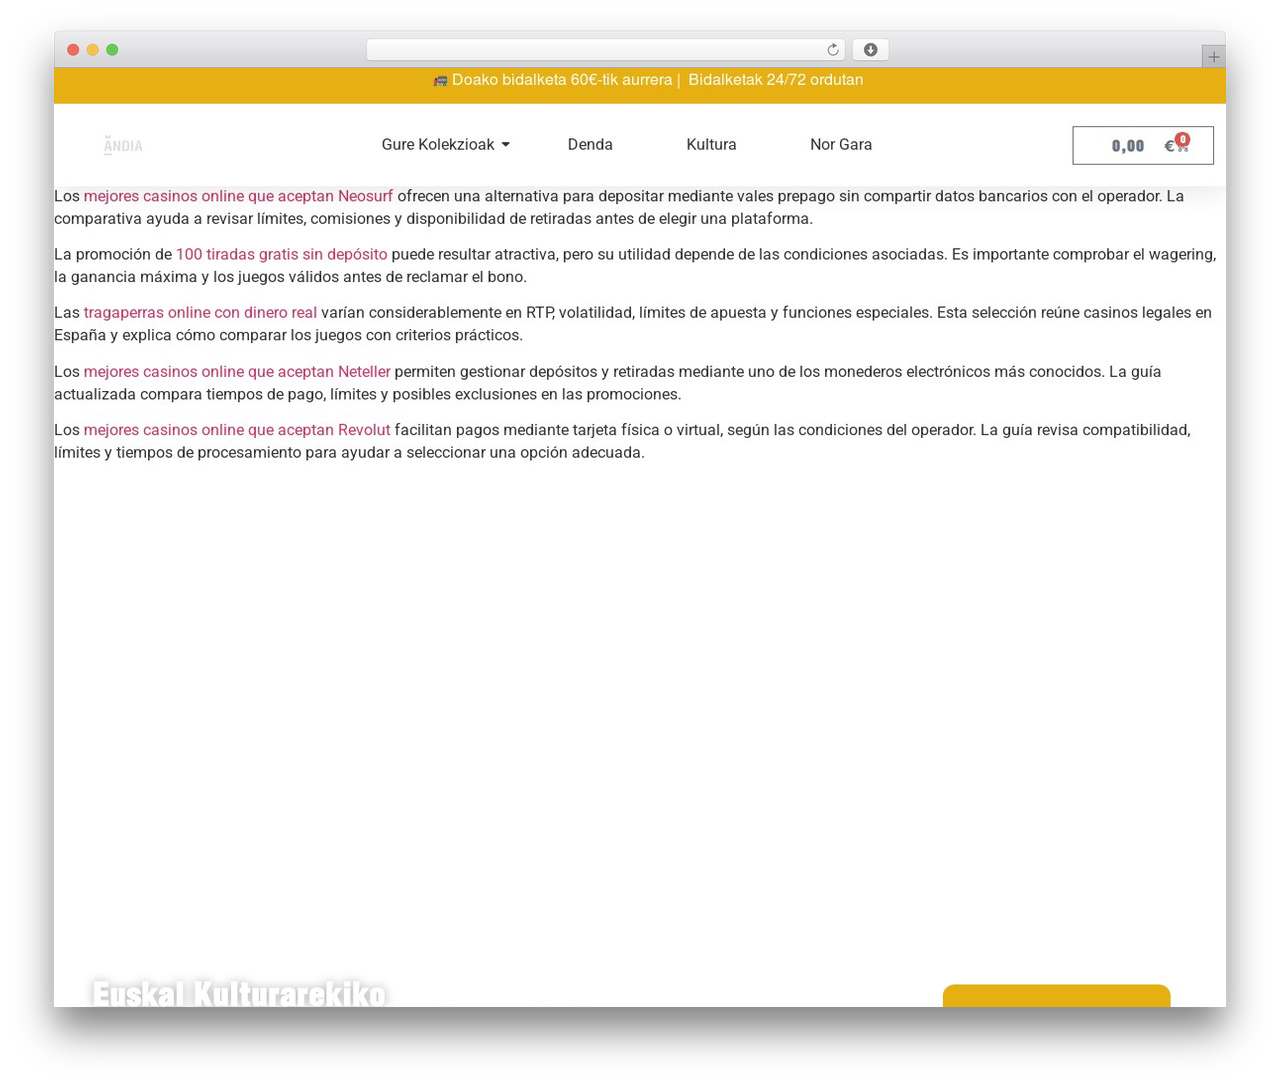Open the 100 tiradas gratis sin depósito link
The width and height of the screenshot is (1280, 1084).
click(281, 254)
